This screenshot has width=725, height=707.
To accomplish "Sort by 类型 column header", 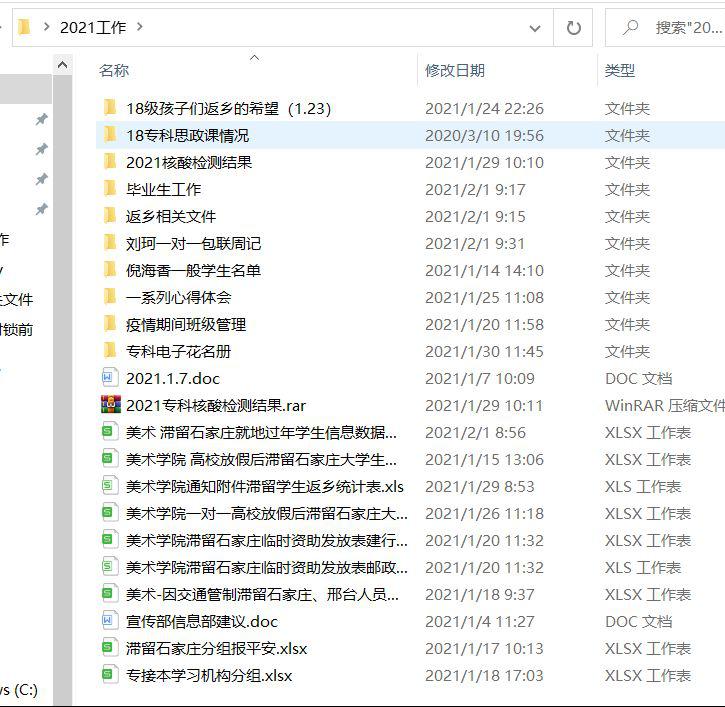I will (x=620, y=71).
